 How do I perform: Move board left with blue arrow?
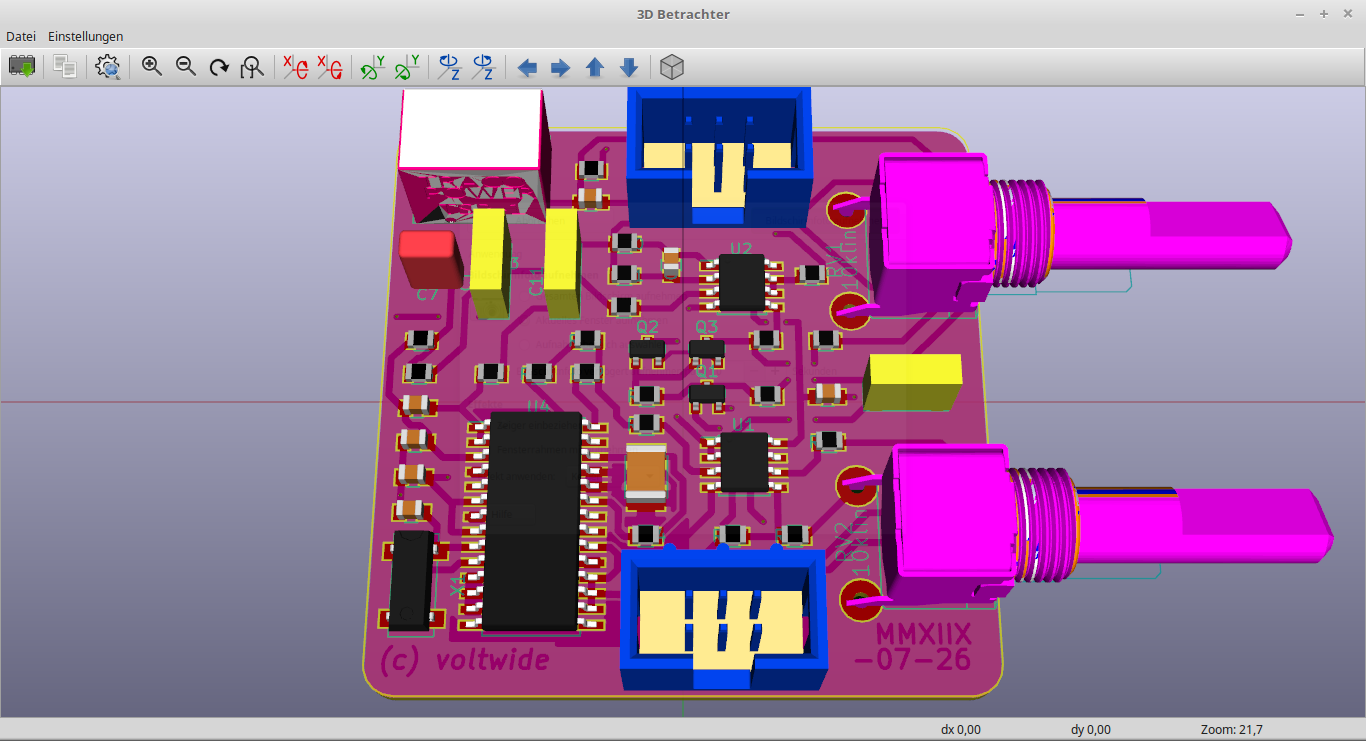click(x=527, y=67)
